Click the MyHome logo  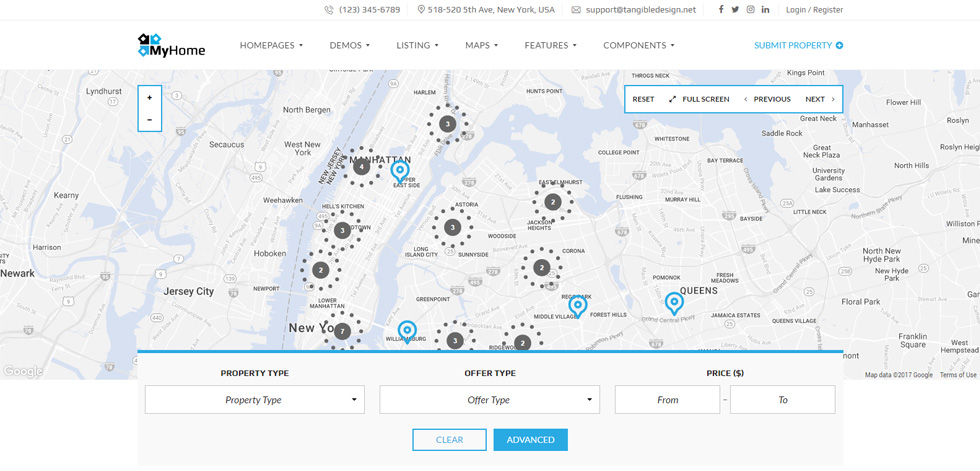[171, 46]
